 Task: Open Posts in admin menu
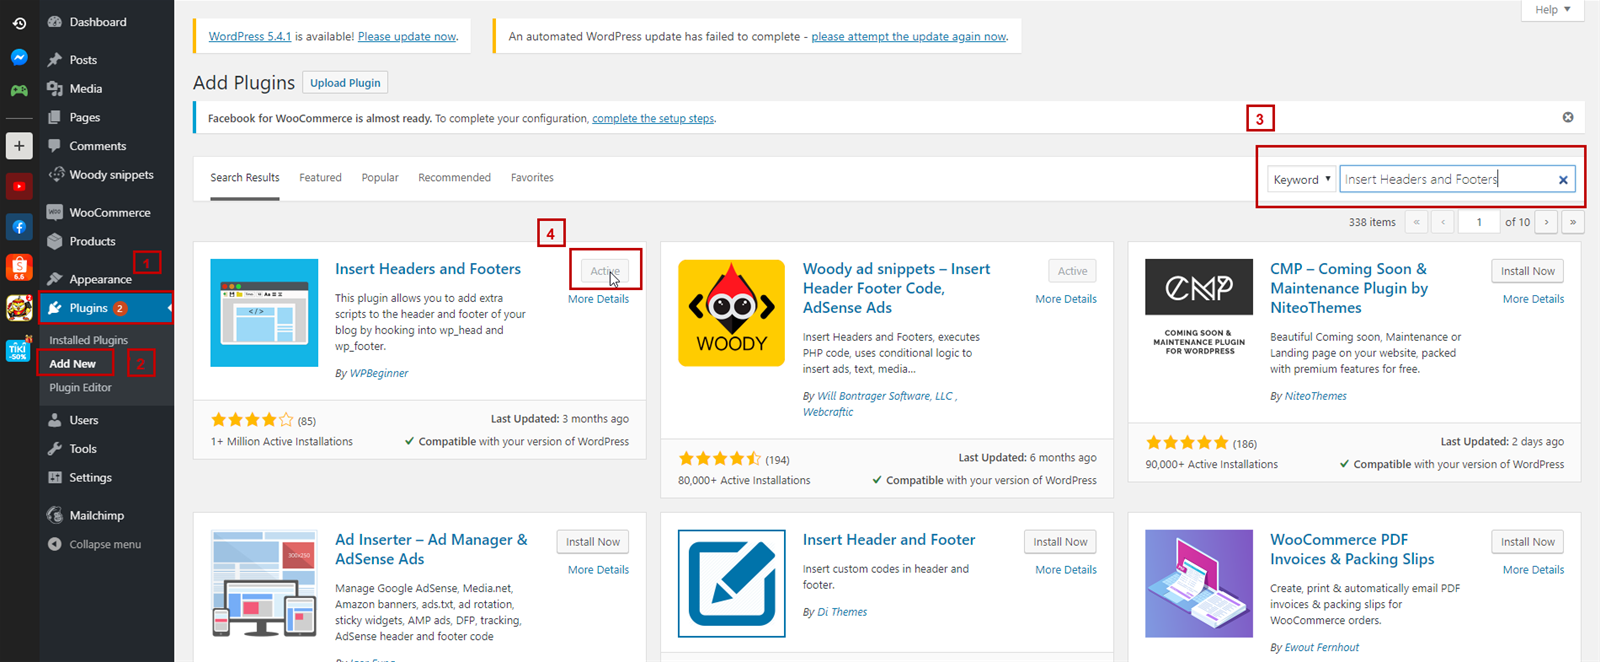(83, 60)
